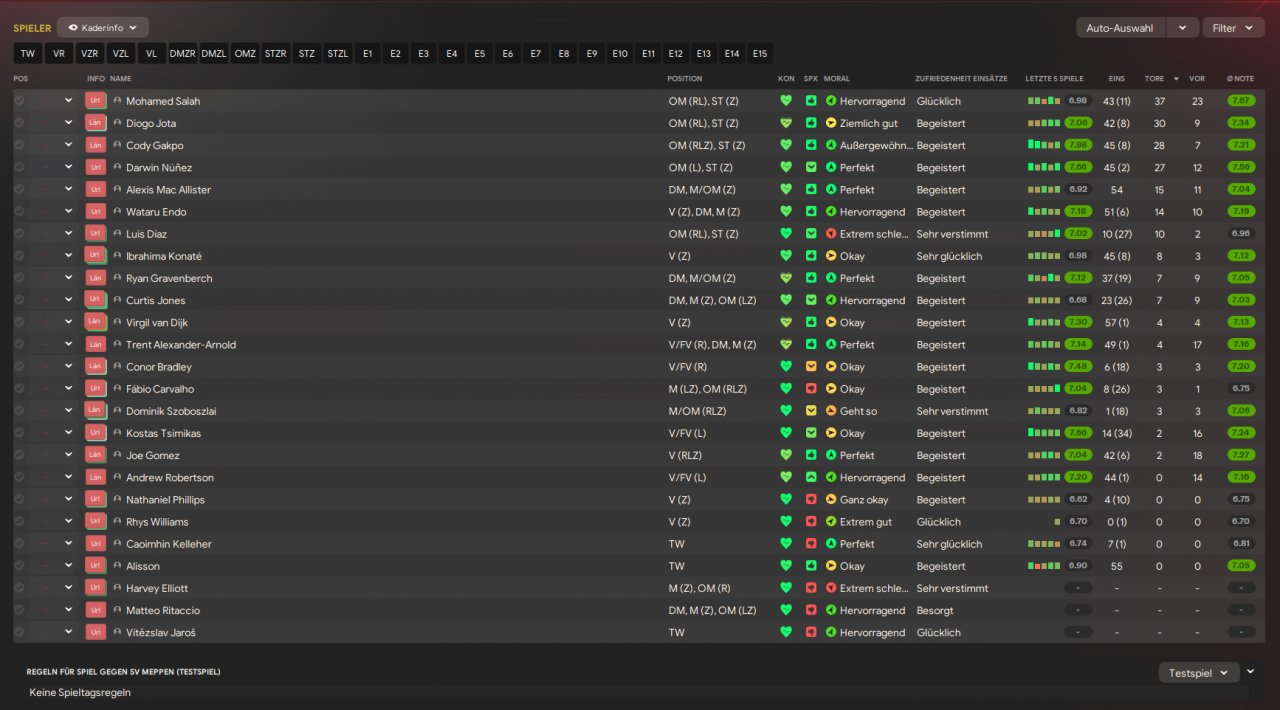
Task: Tick the selection circle for Alexis Mac Allister
Action: click(x=19, y=189)
